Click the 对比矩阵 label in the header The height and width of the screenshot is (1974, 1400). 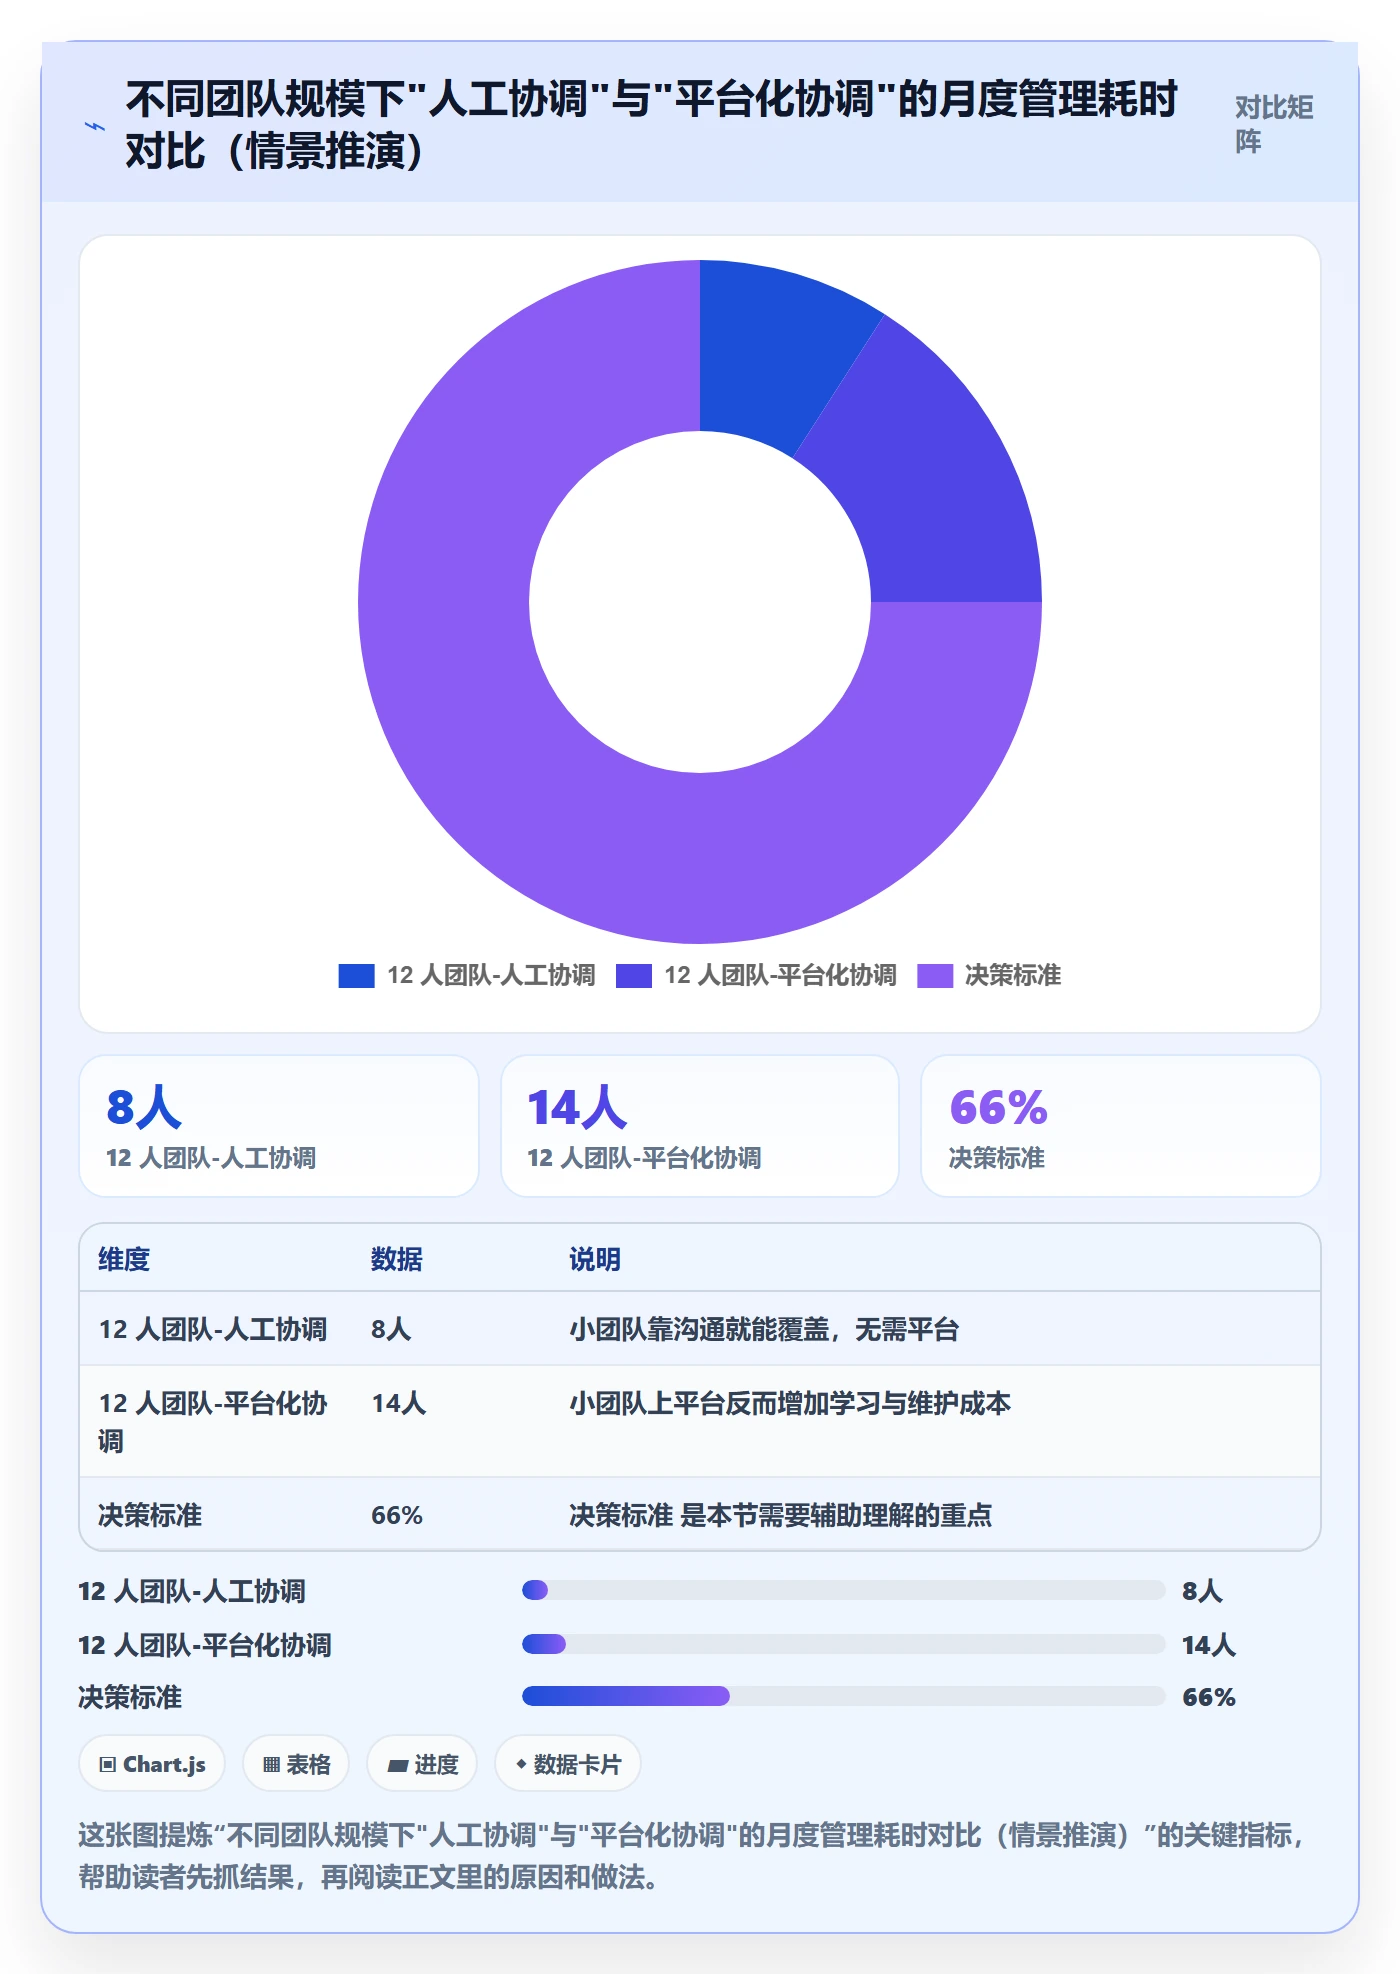click(1274, 124)
